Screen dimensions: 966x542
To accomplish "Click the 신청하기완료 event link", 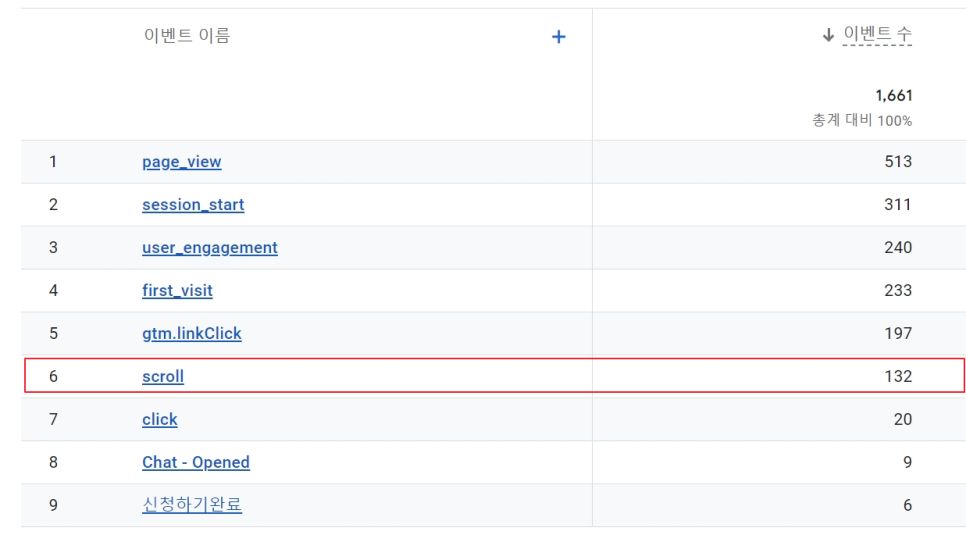I will click(x=192, y=505).
